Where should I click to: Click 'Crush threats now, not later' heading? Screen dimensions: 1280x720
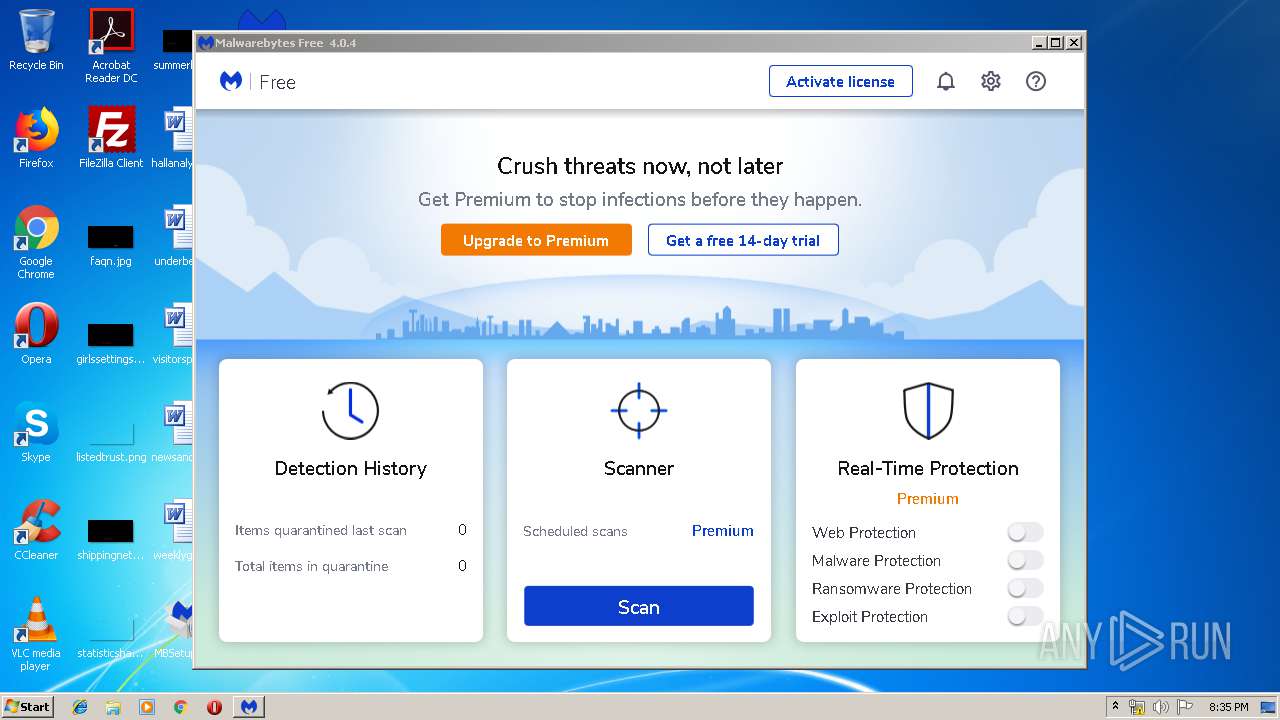pyautogui.click(x=640, y=166)
